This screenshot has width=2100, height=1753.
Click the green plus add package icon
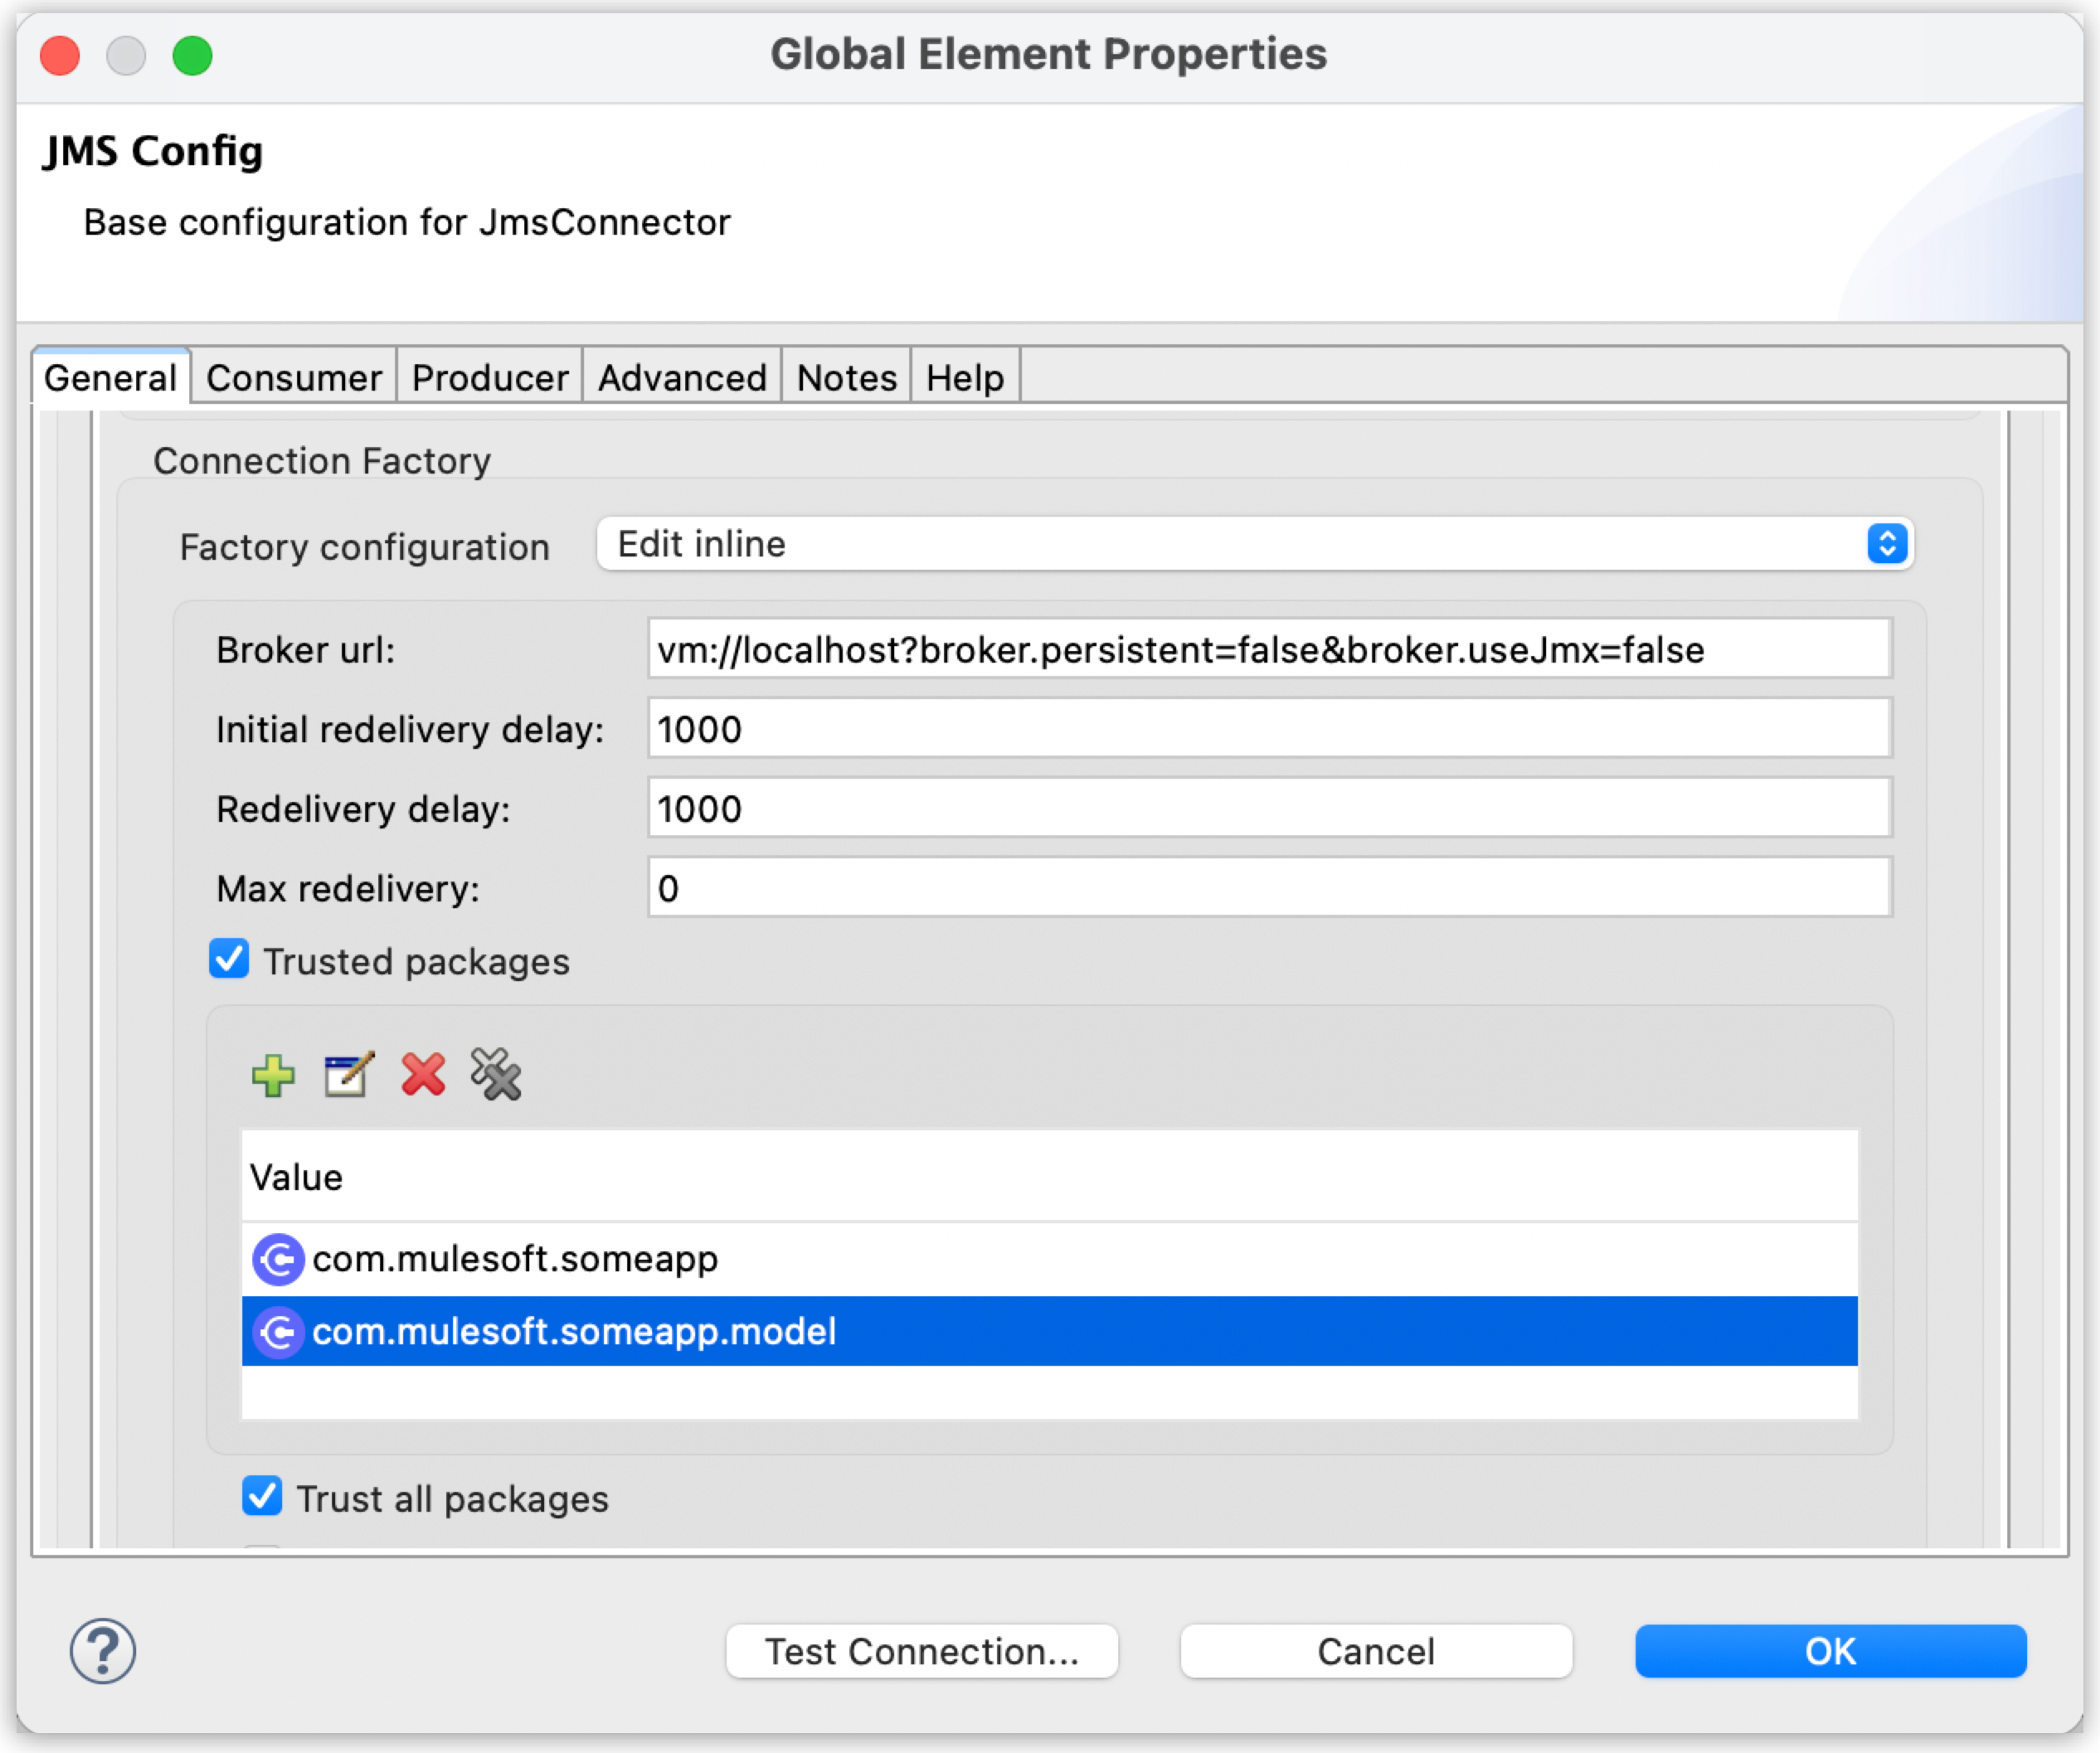[273, 1076]
